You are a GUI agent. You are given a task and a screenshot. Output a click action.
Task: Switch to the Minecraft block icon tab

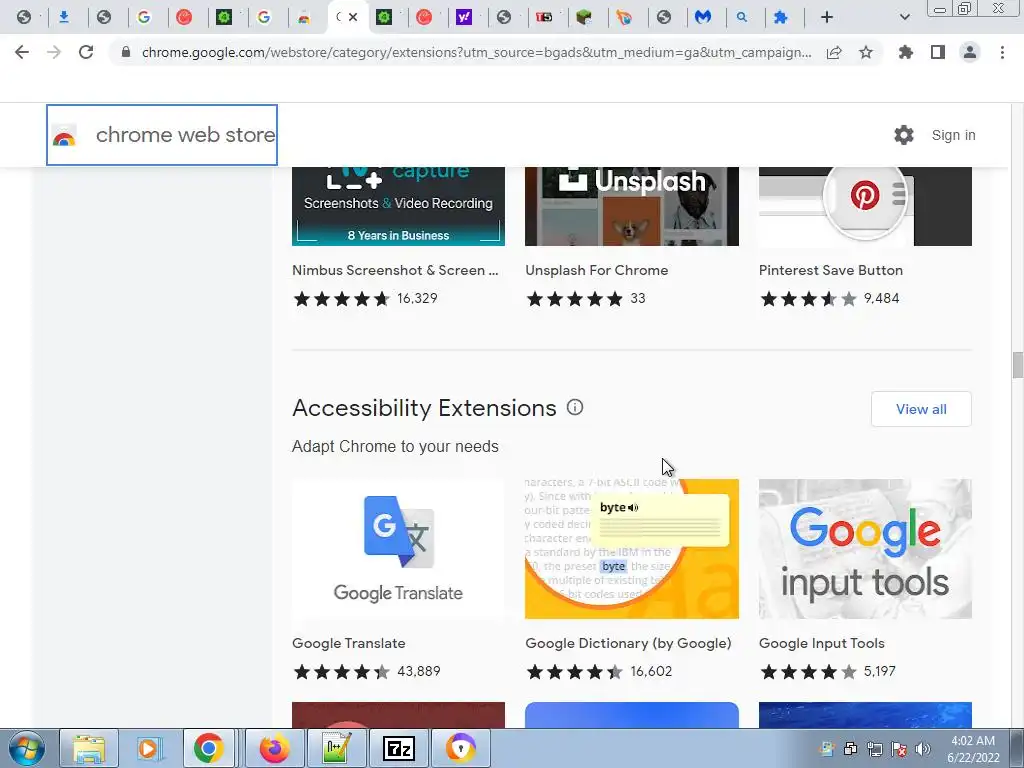[x=584, y=18]
